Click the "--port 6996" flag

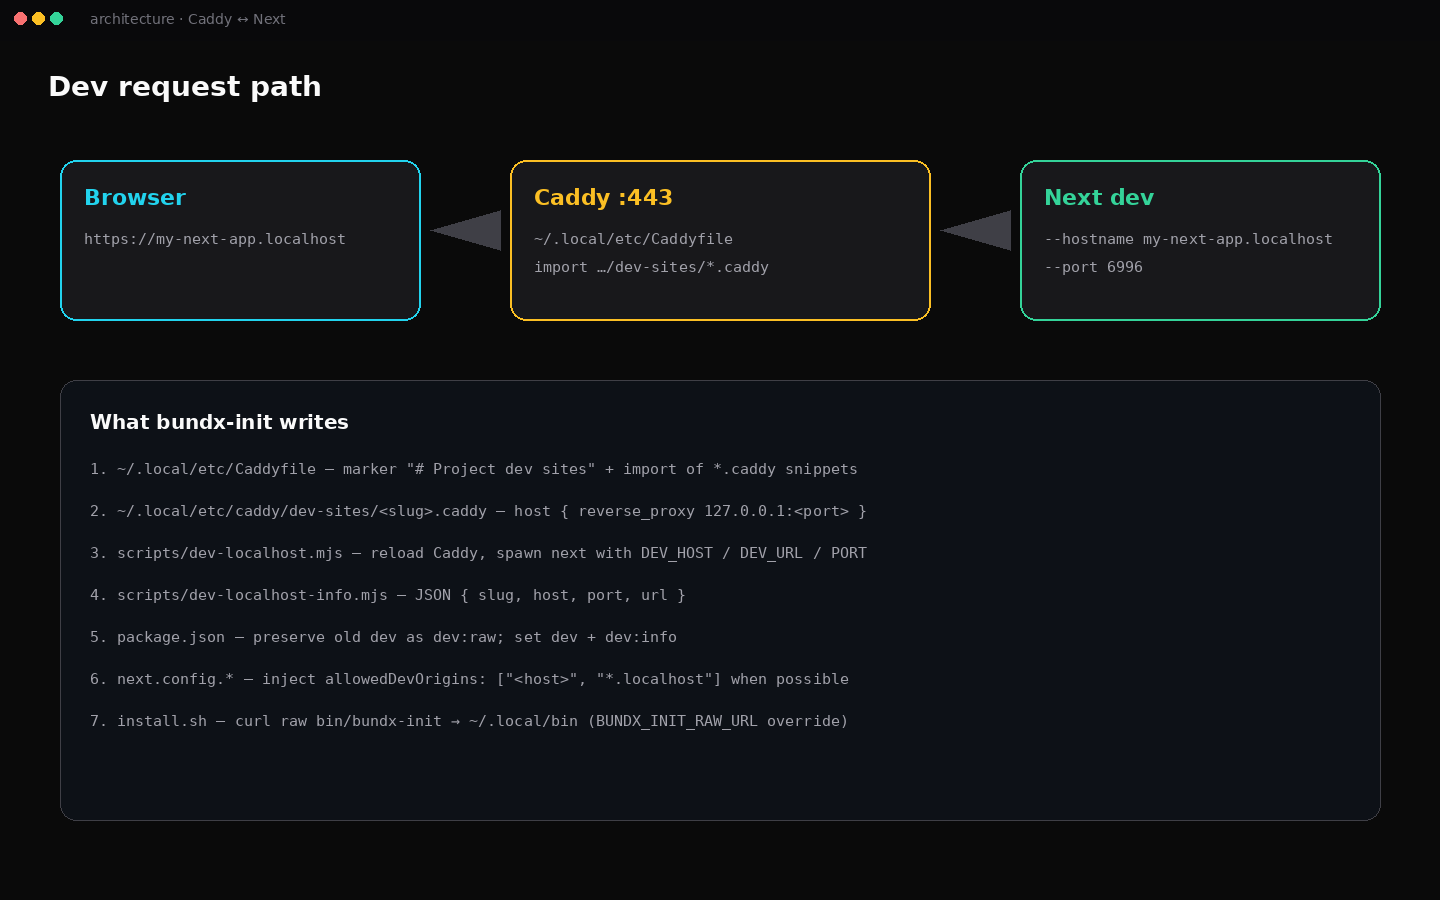(x=1093, y=267)
